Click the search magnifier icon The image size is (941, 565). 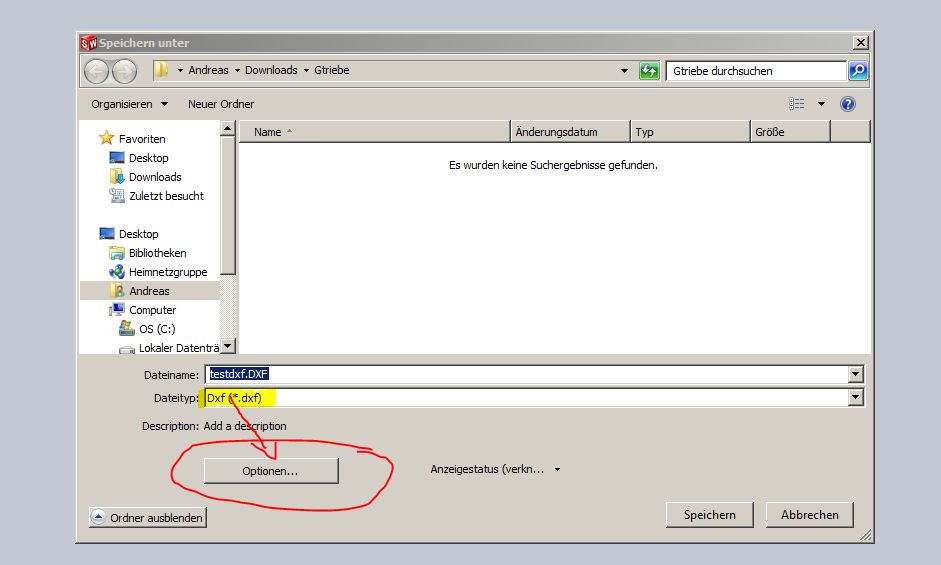(858, 71)
